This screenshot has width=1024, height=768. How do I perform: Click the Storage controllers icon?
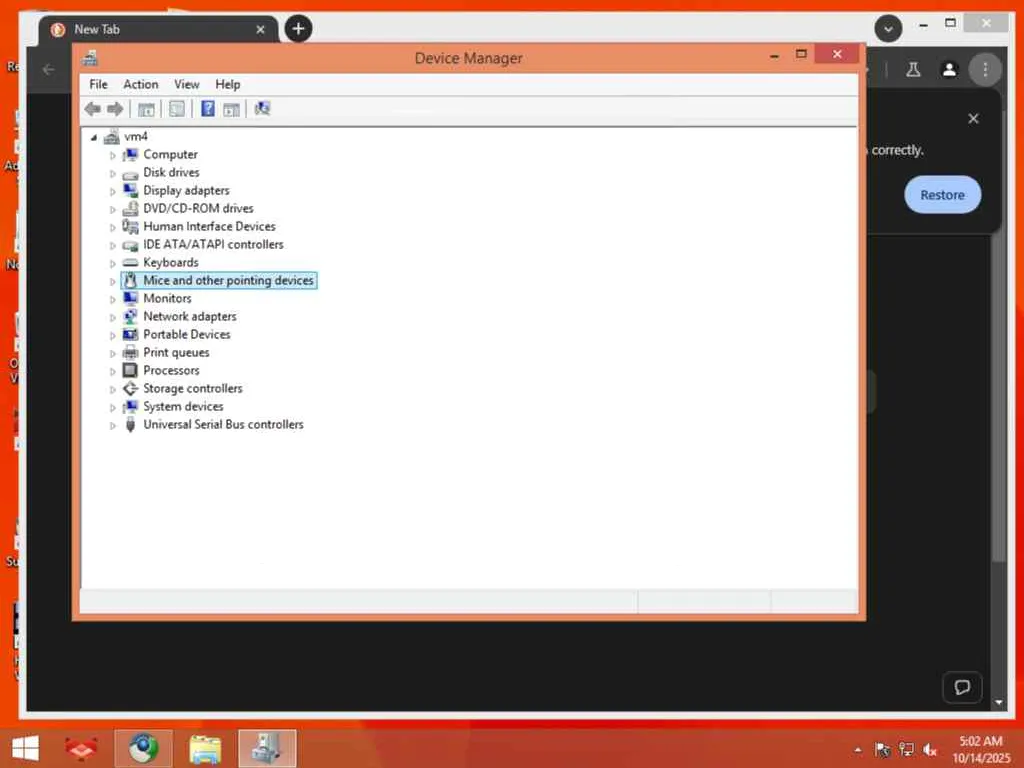coord(131,389)
